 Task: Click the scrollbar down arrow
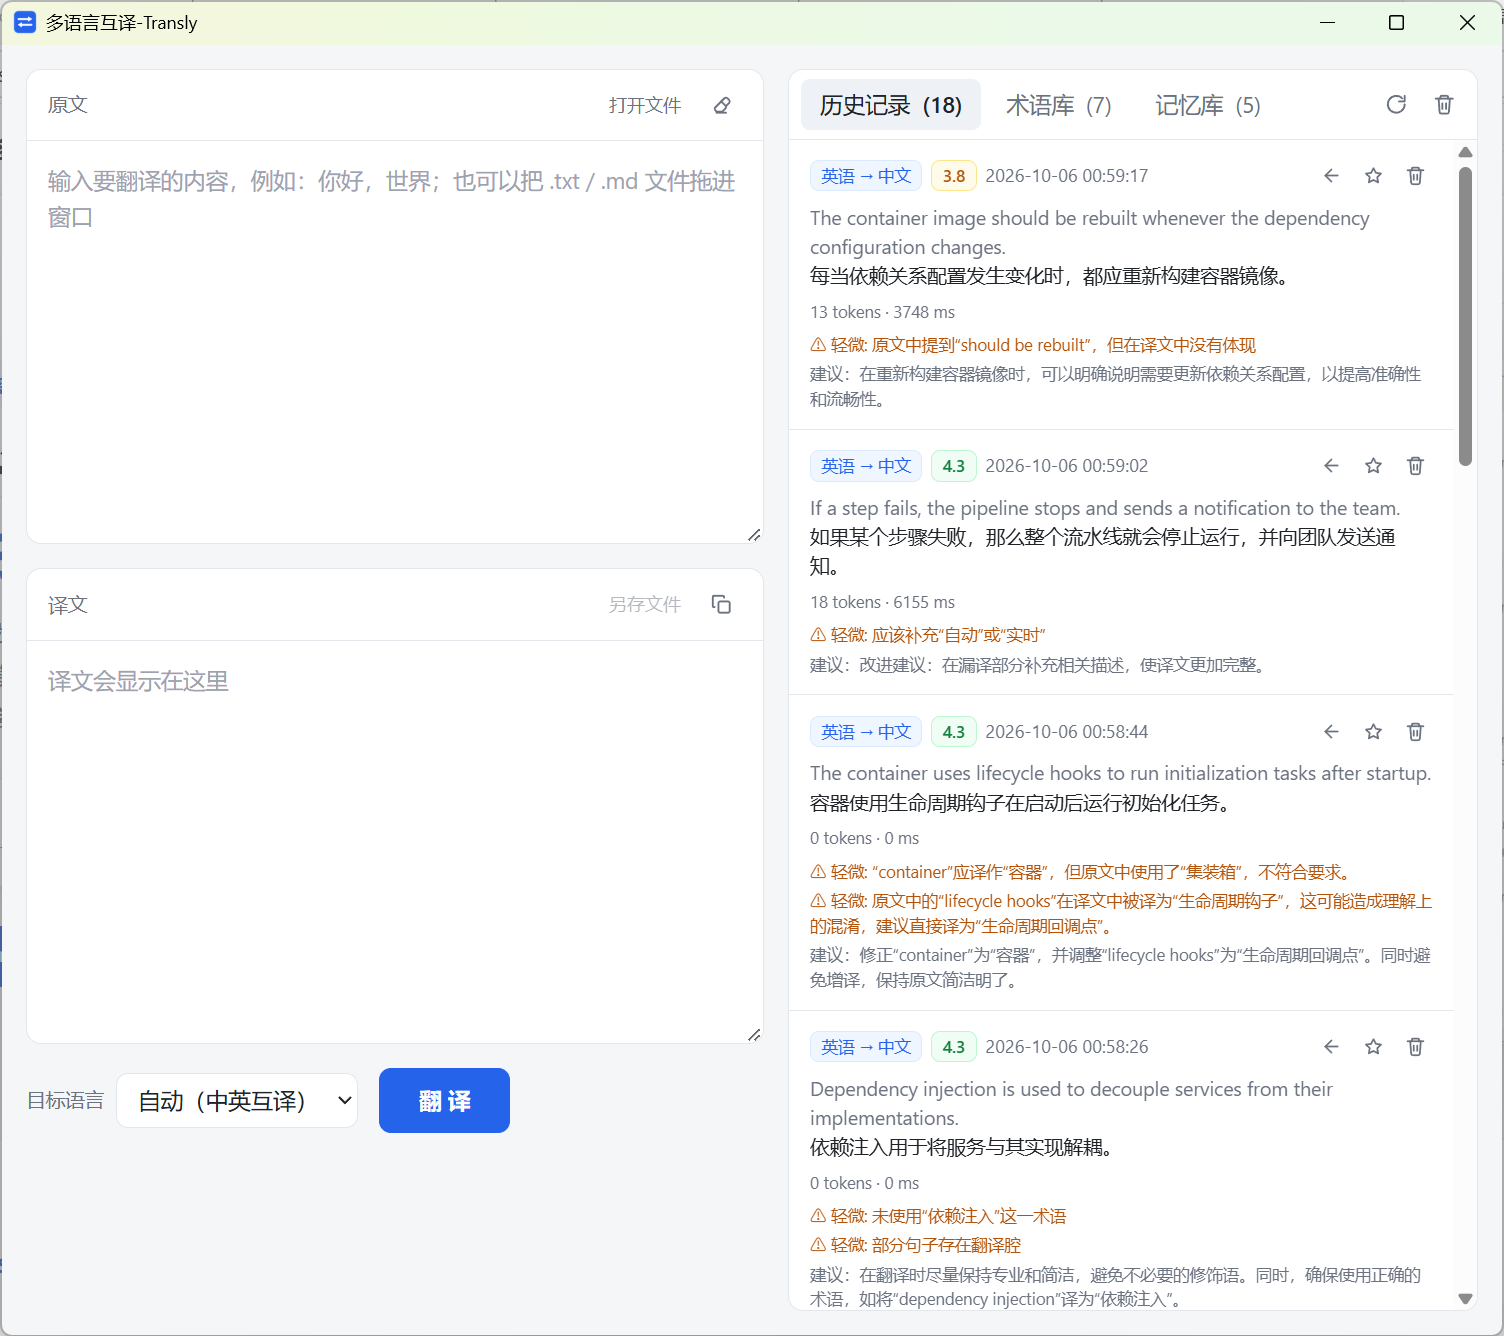click(x=1465, y=1299)
